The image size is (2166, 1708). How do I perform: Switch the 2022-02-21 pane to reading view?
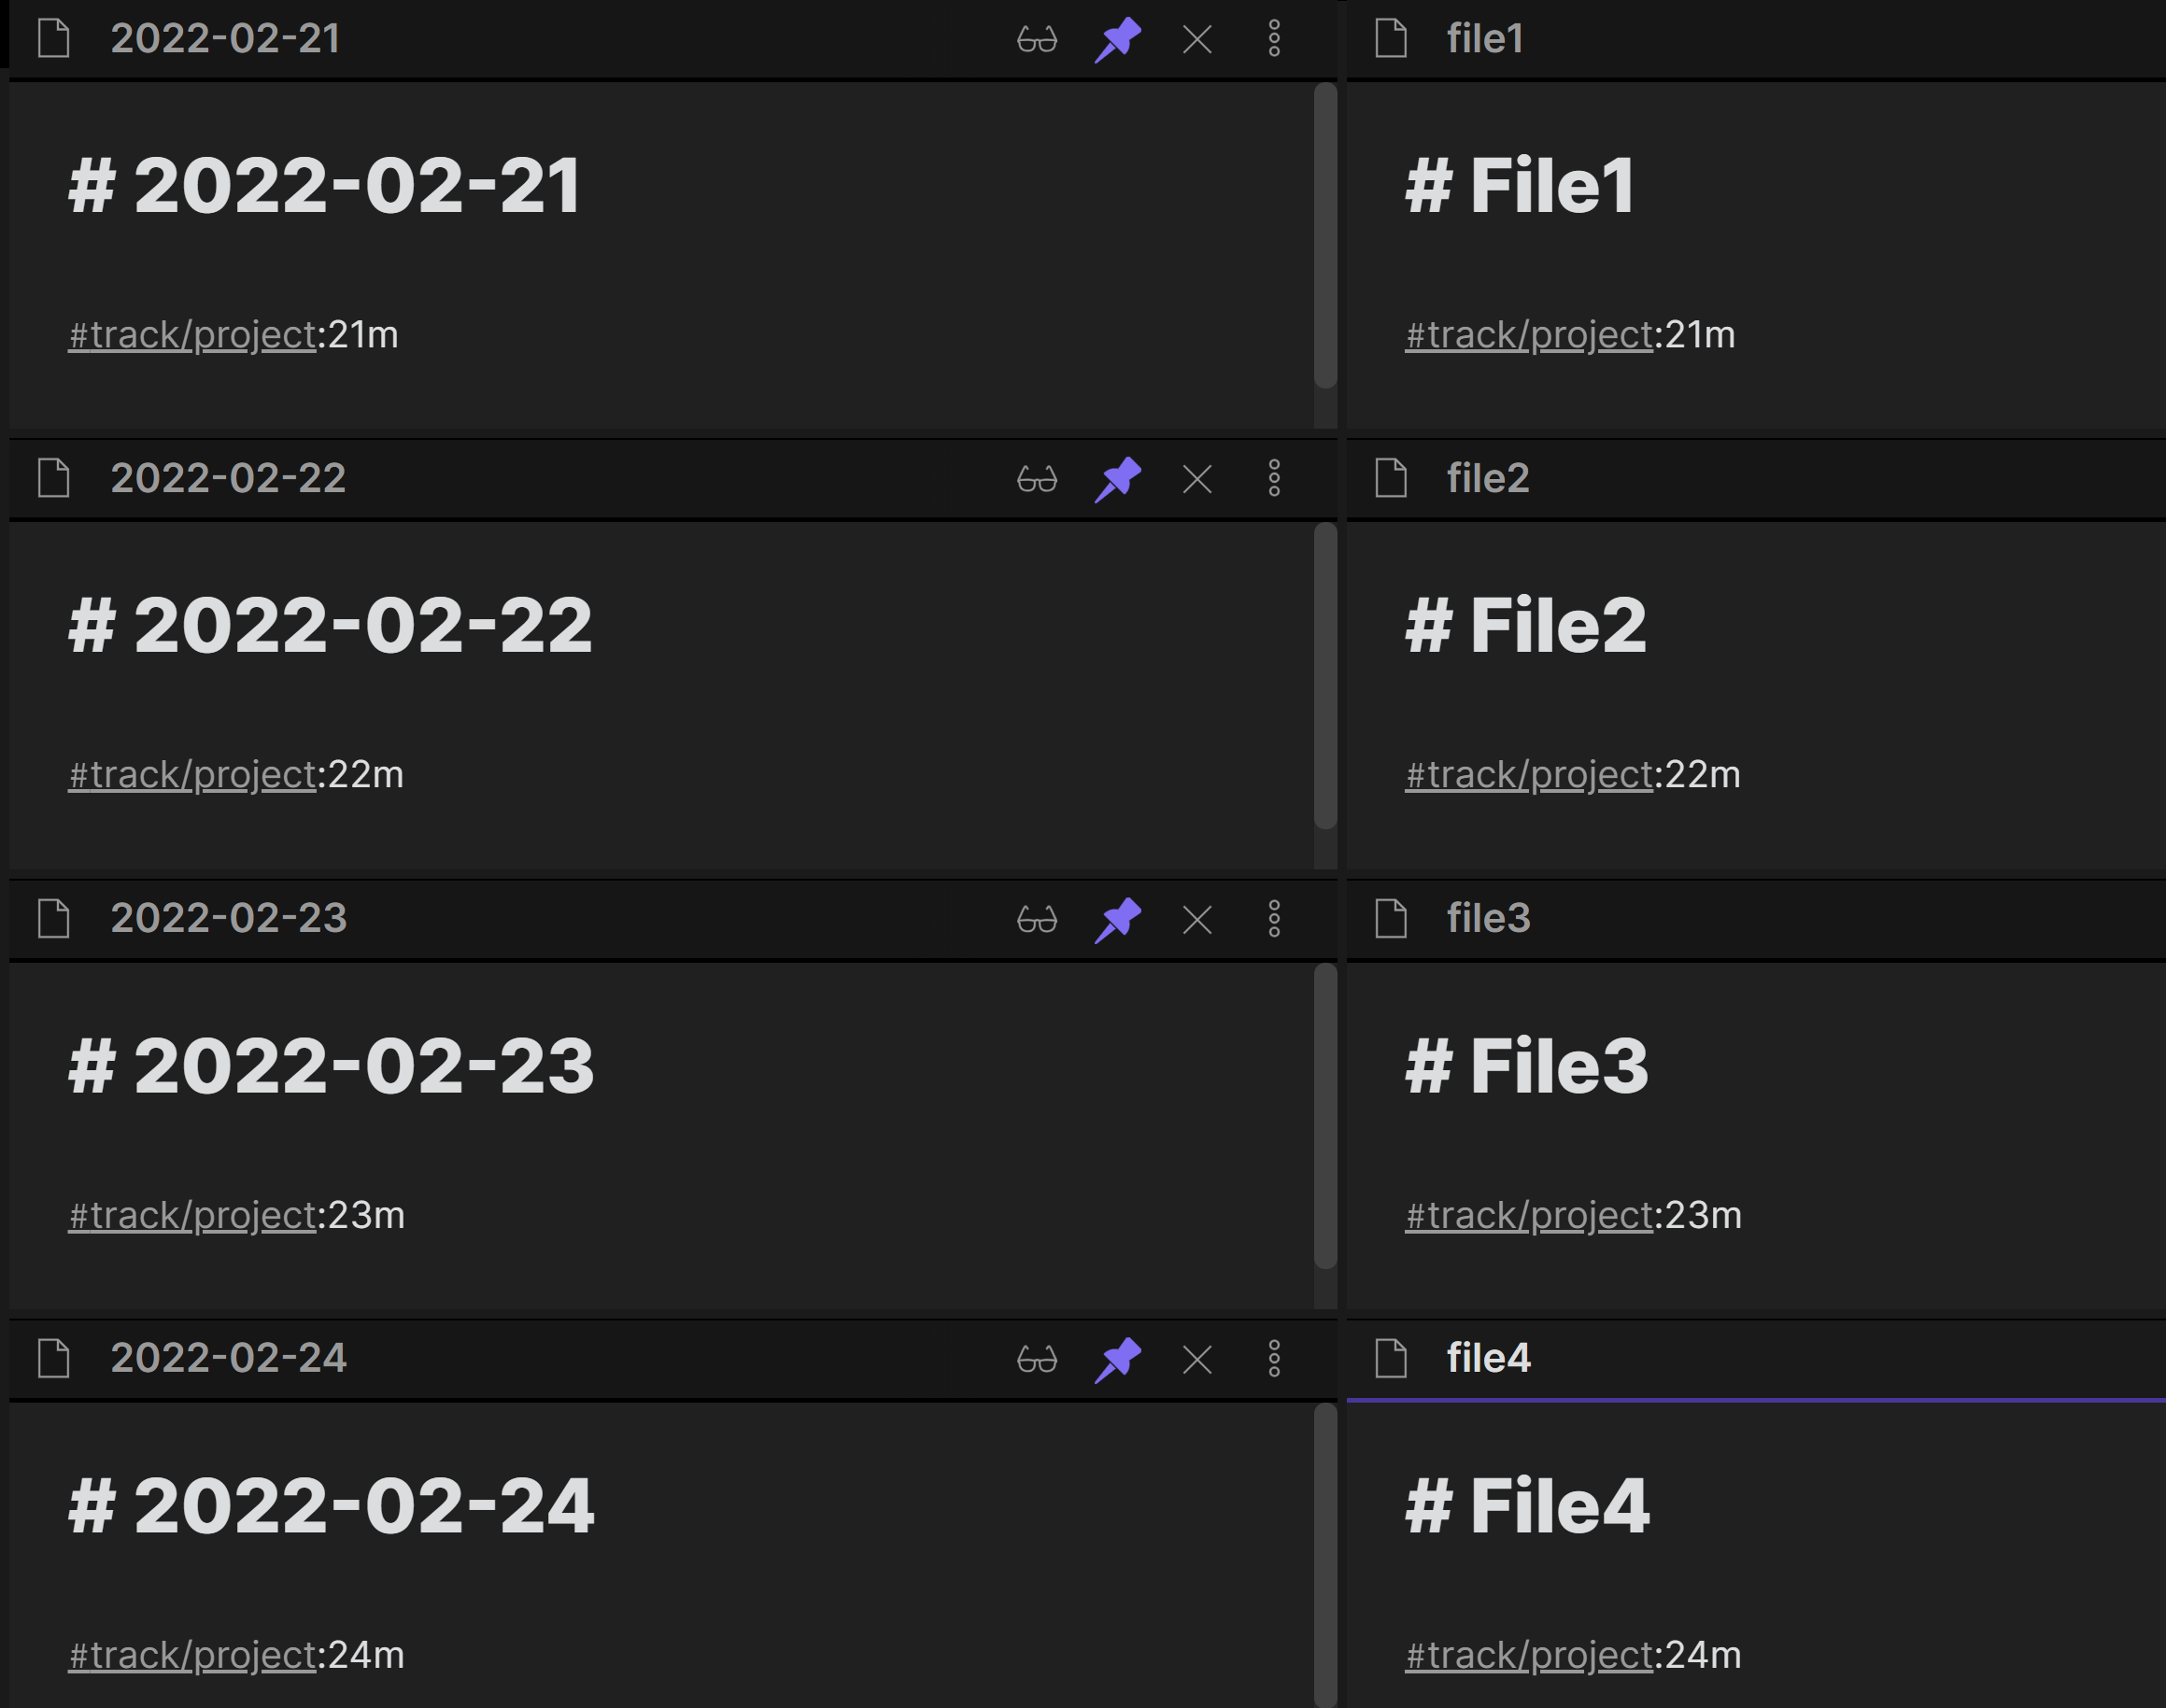point(1039,39)
